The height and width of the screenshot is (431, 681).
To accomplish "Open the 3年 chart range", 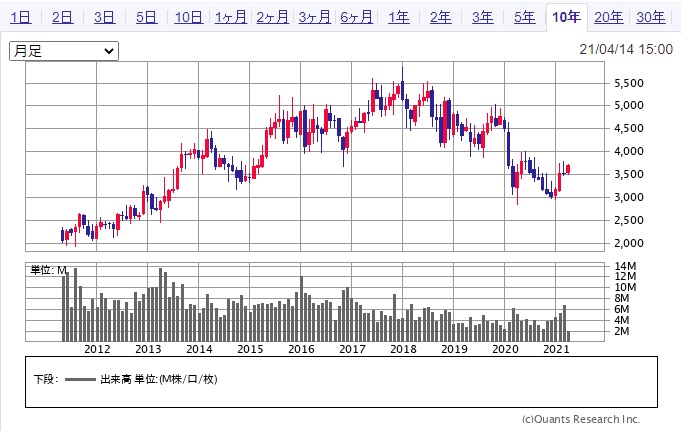I will [x=483, y=17].
